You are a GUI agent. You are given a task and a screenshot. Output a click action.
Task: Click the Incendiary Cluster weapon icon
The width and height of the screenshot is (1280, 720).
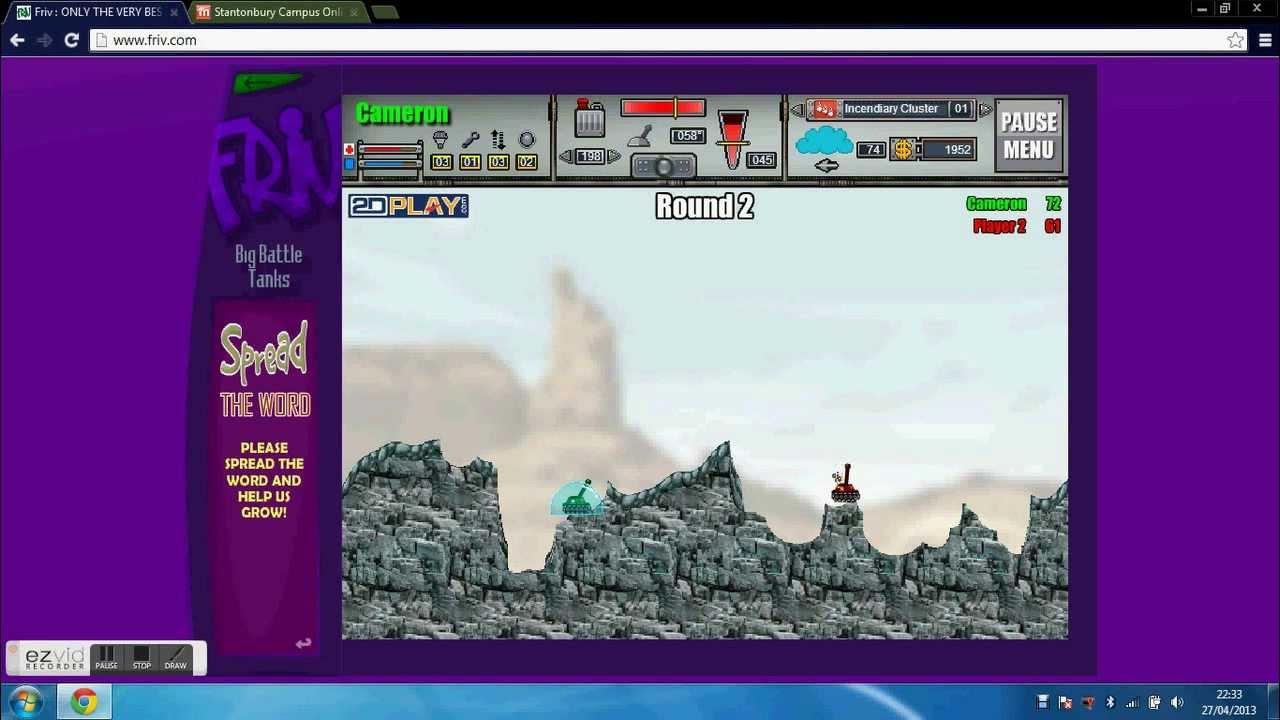point(824,109)
